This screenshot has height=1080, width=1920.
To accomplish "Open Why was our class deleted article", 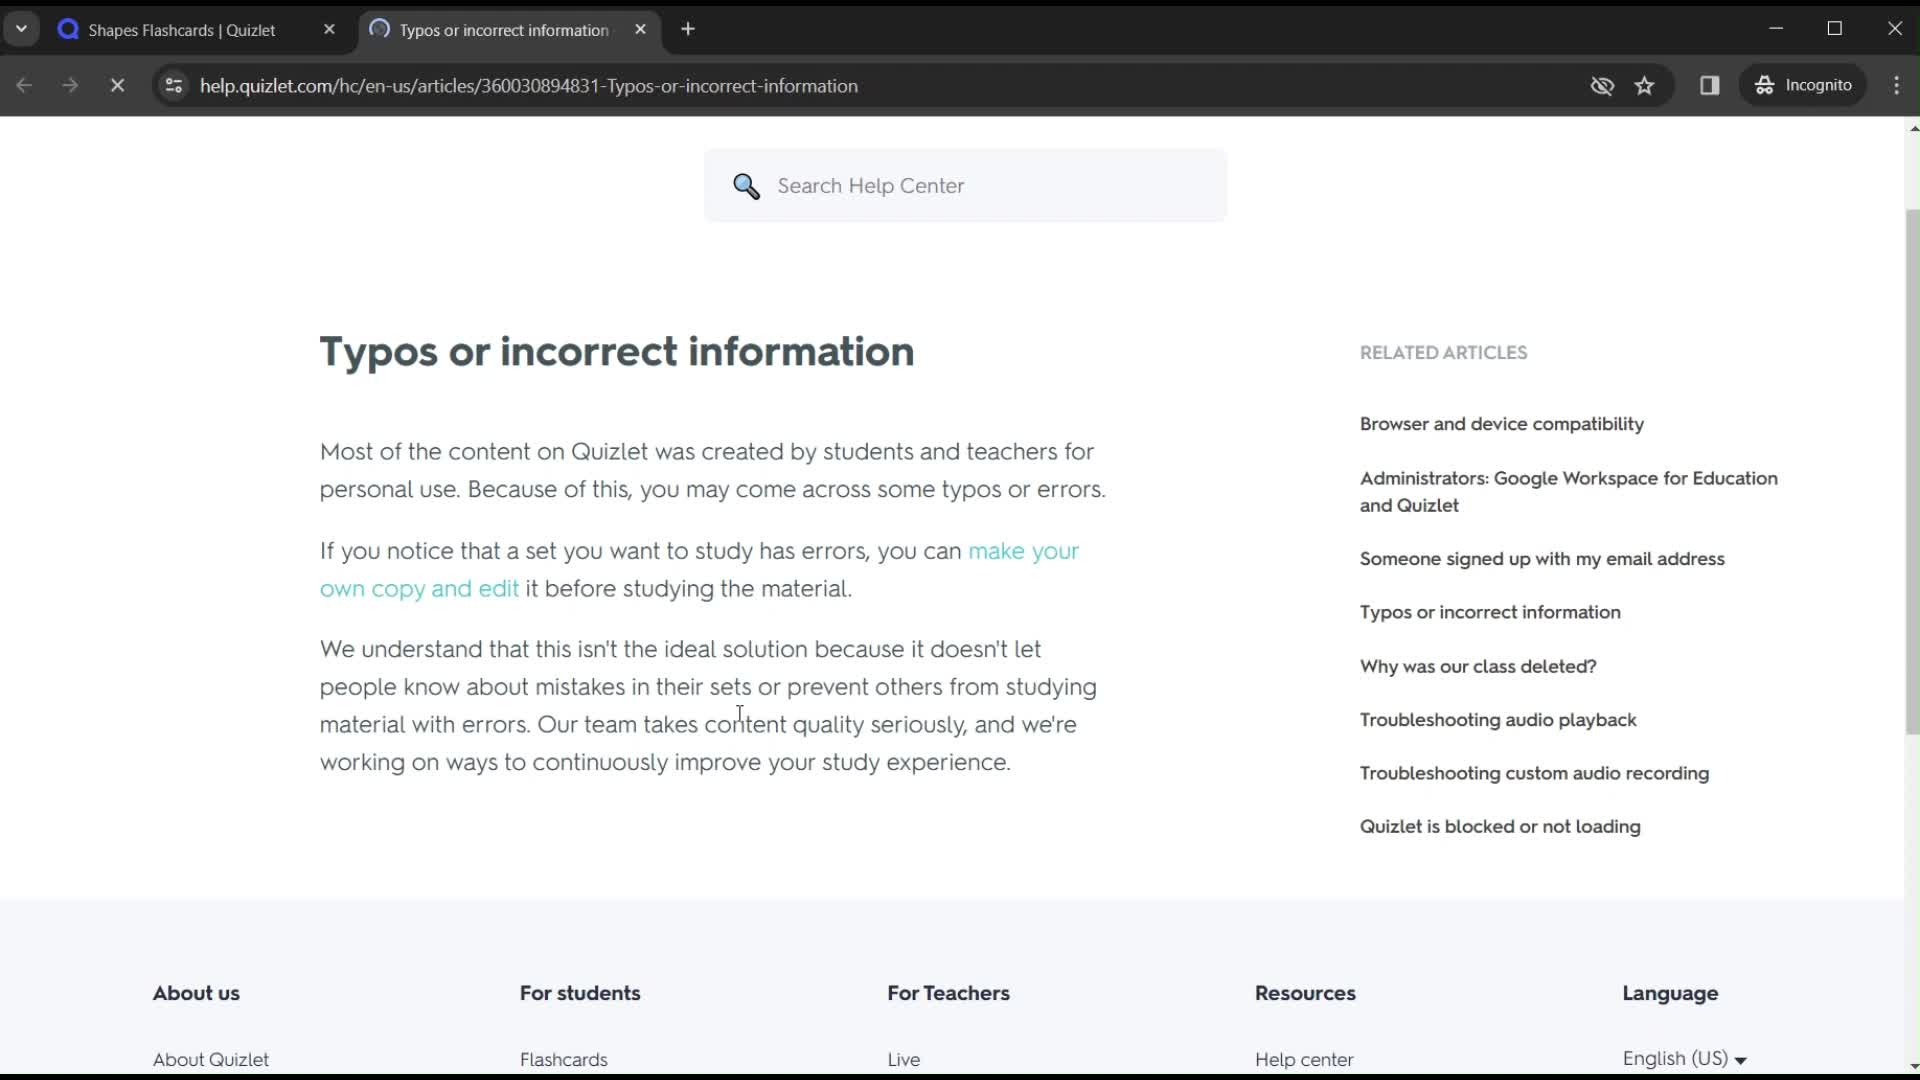I will coord(1478,666).
